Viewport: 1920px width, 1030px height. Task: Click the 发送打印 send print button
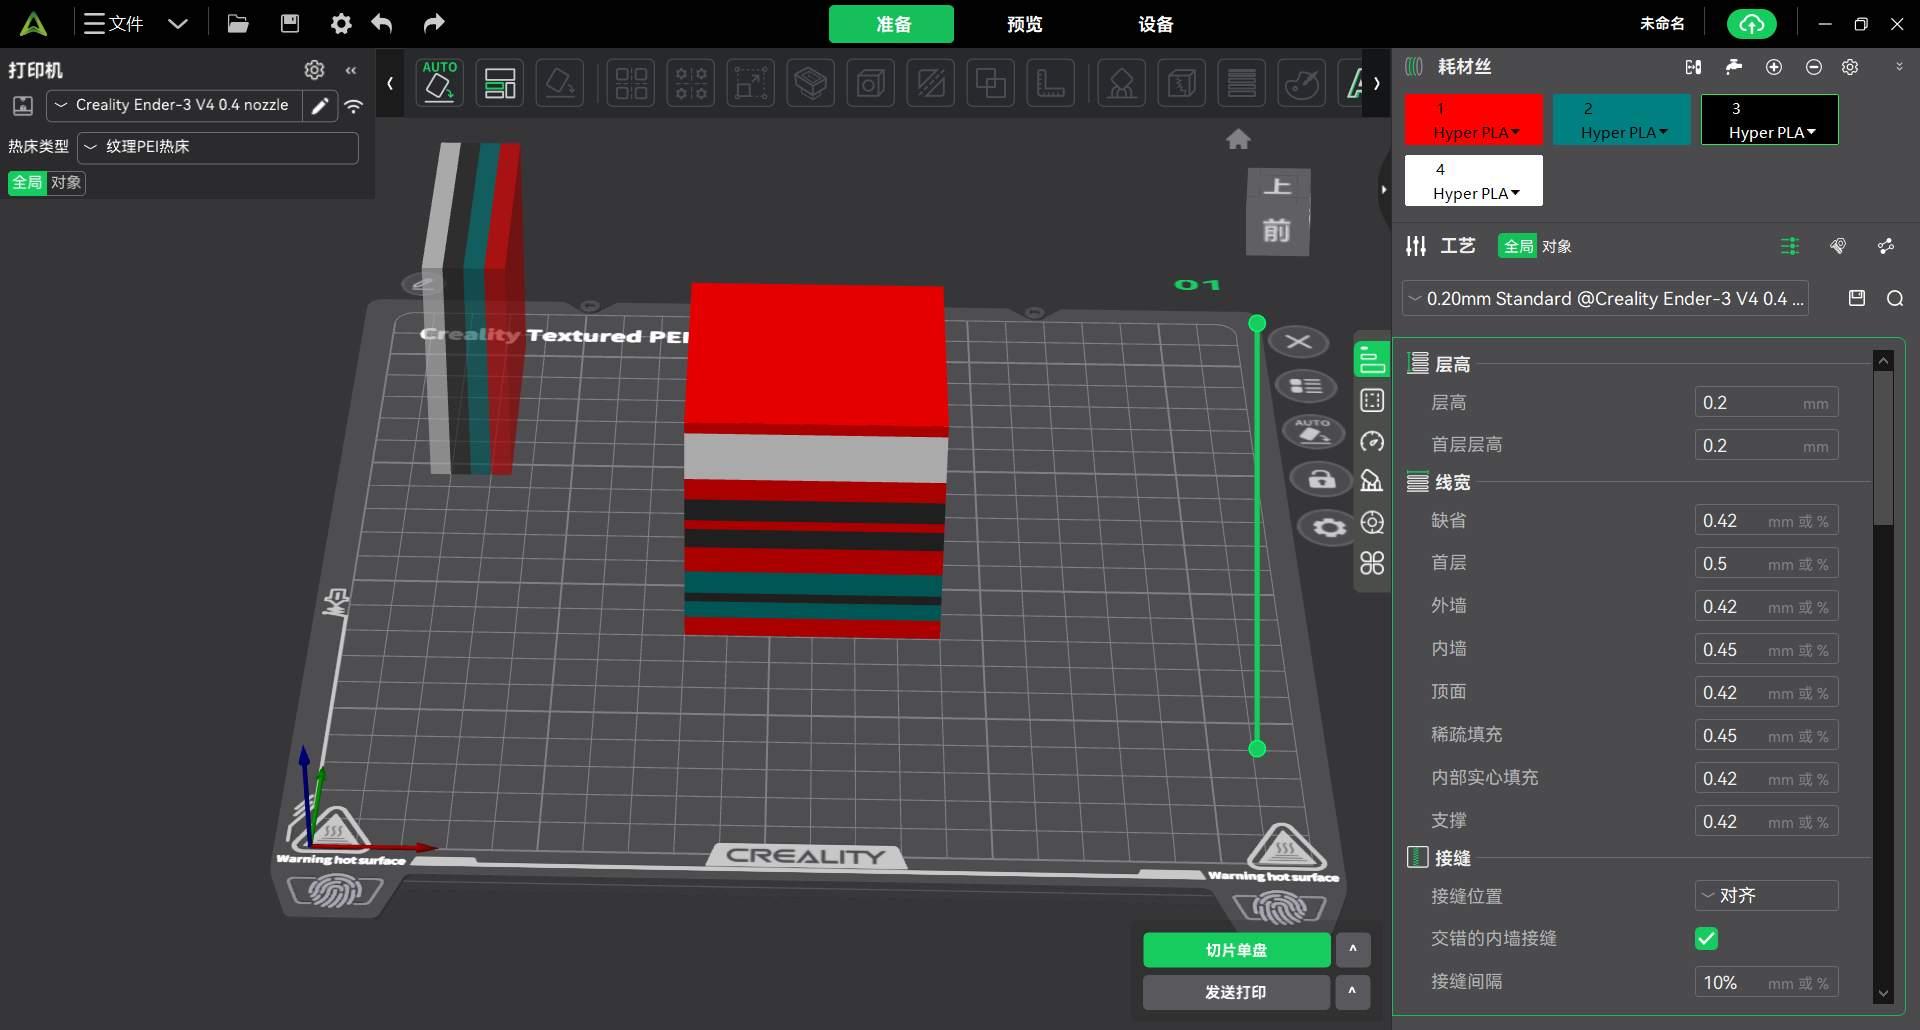pos(1236,992)
